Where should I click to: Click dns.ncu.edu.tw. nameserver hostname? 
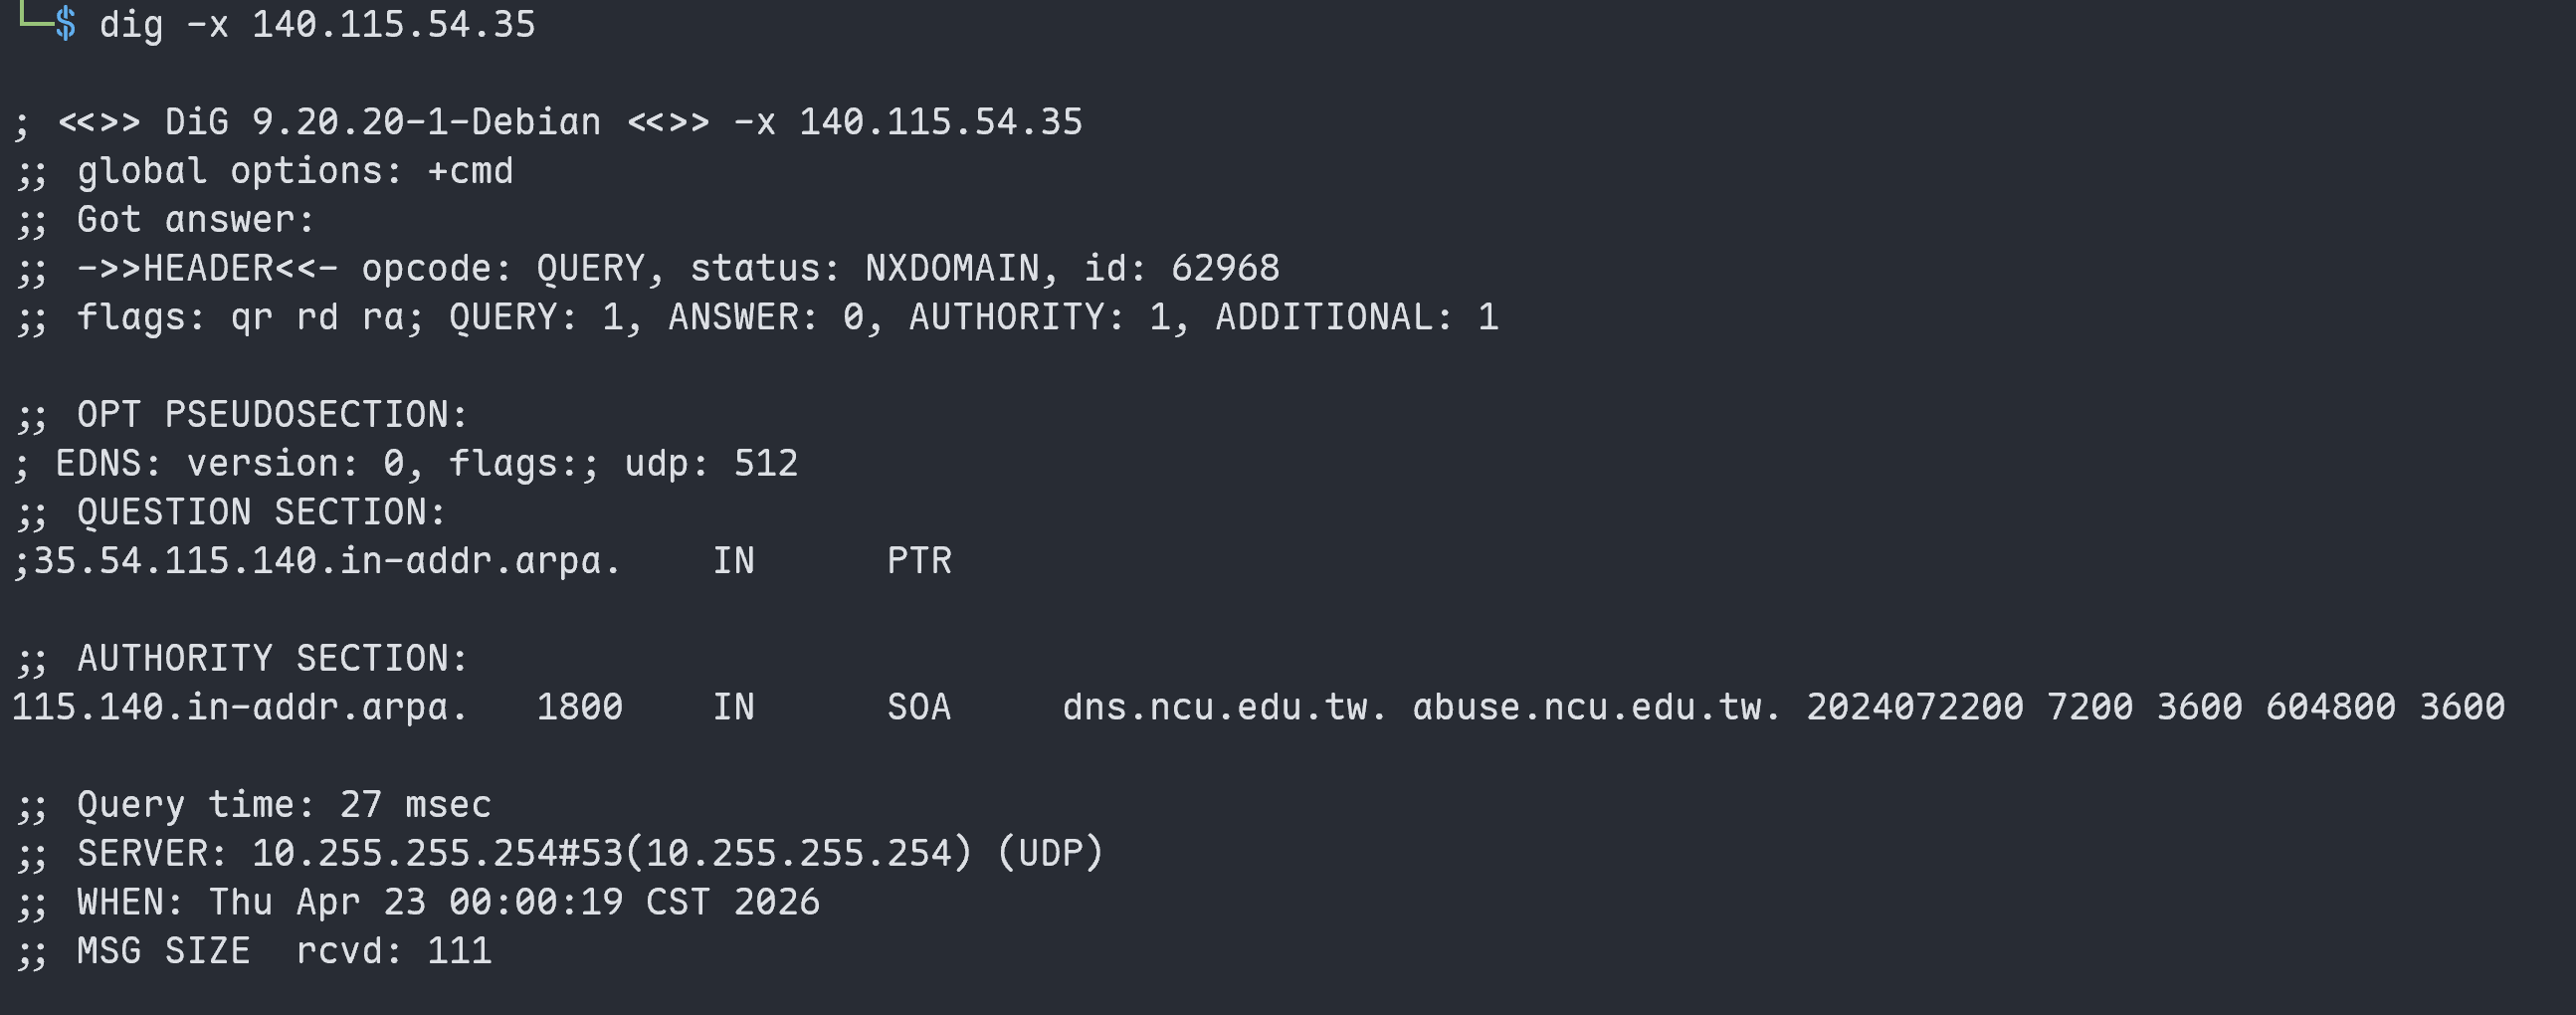pyautogui.click(x=1225, y=707)
